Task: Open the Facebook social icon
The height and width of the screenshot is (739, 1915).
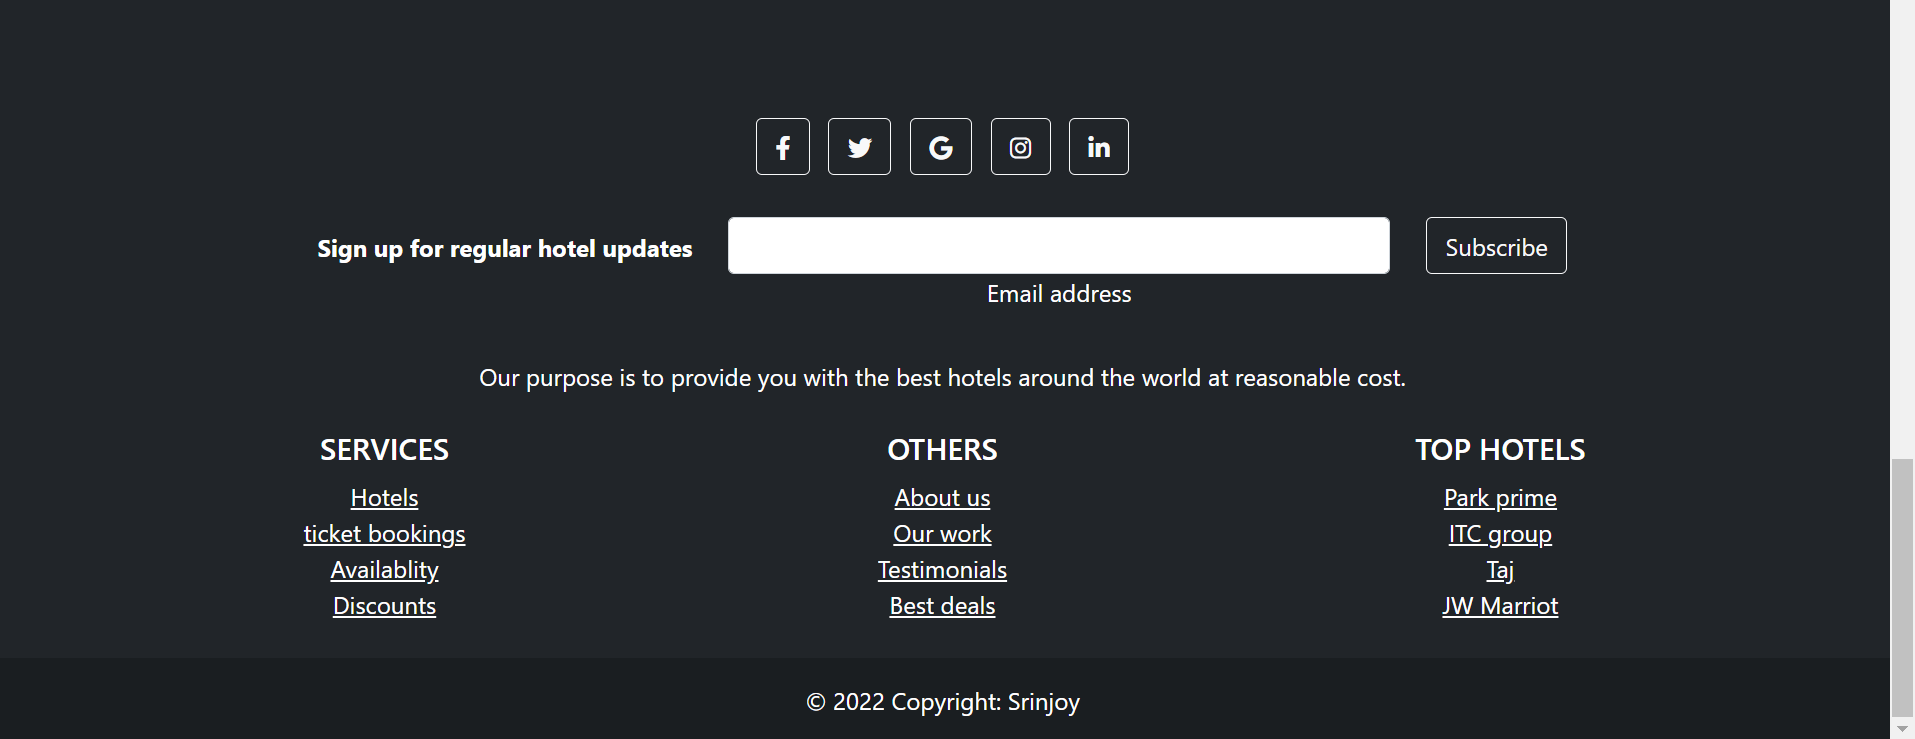Action: pyautogui.click(x=783, y=147)
